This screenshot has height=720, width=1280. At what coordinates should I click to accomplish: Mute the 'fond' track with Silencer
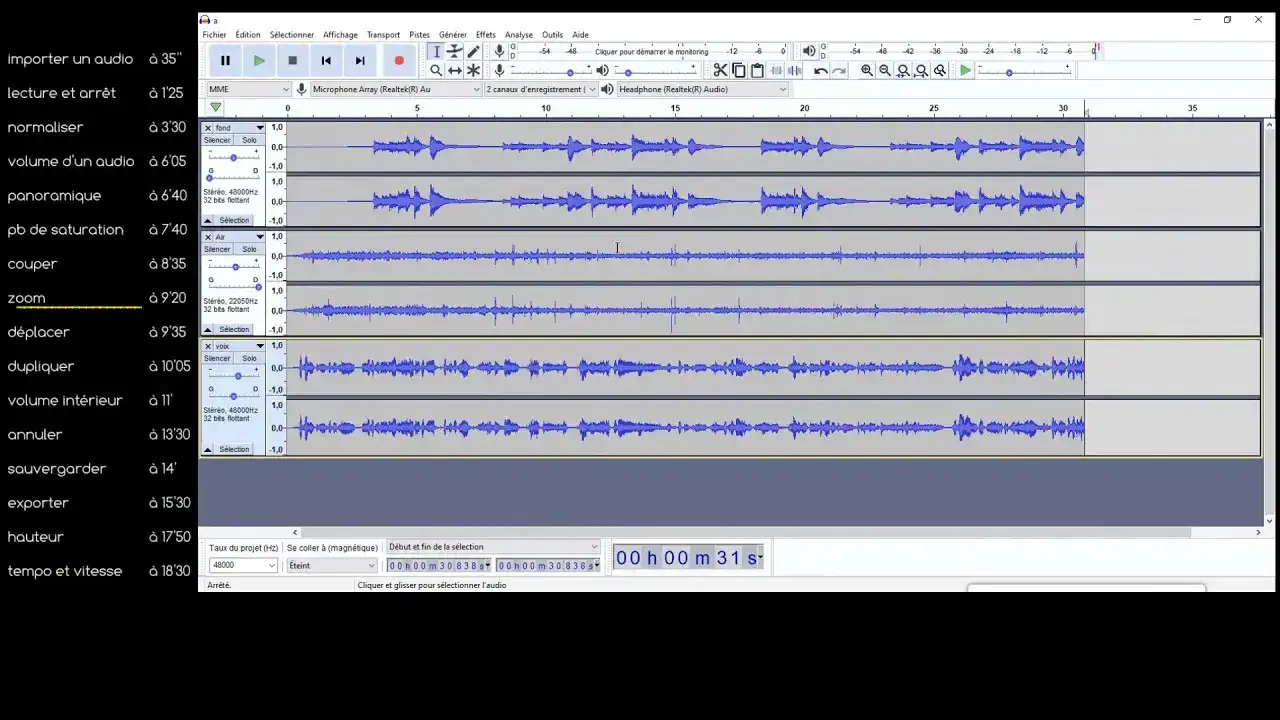click(217, 140)
